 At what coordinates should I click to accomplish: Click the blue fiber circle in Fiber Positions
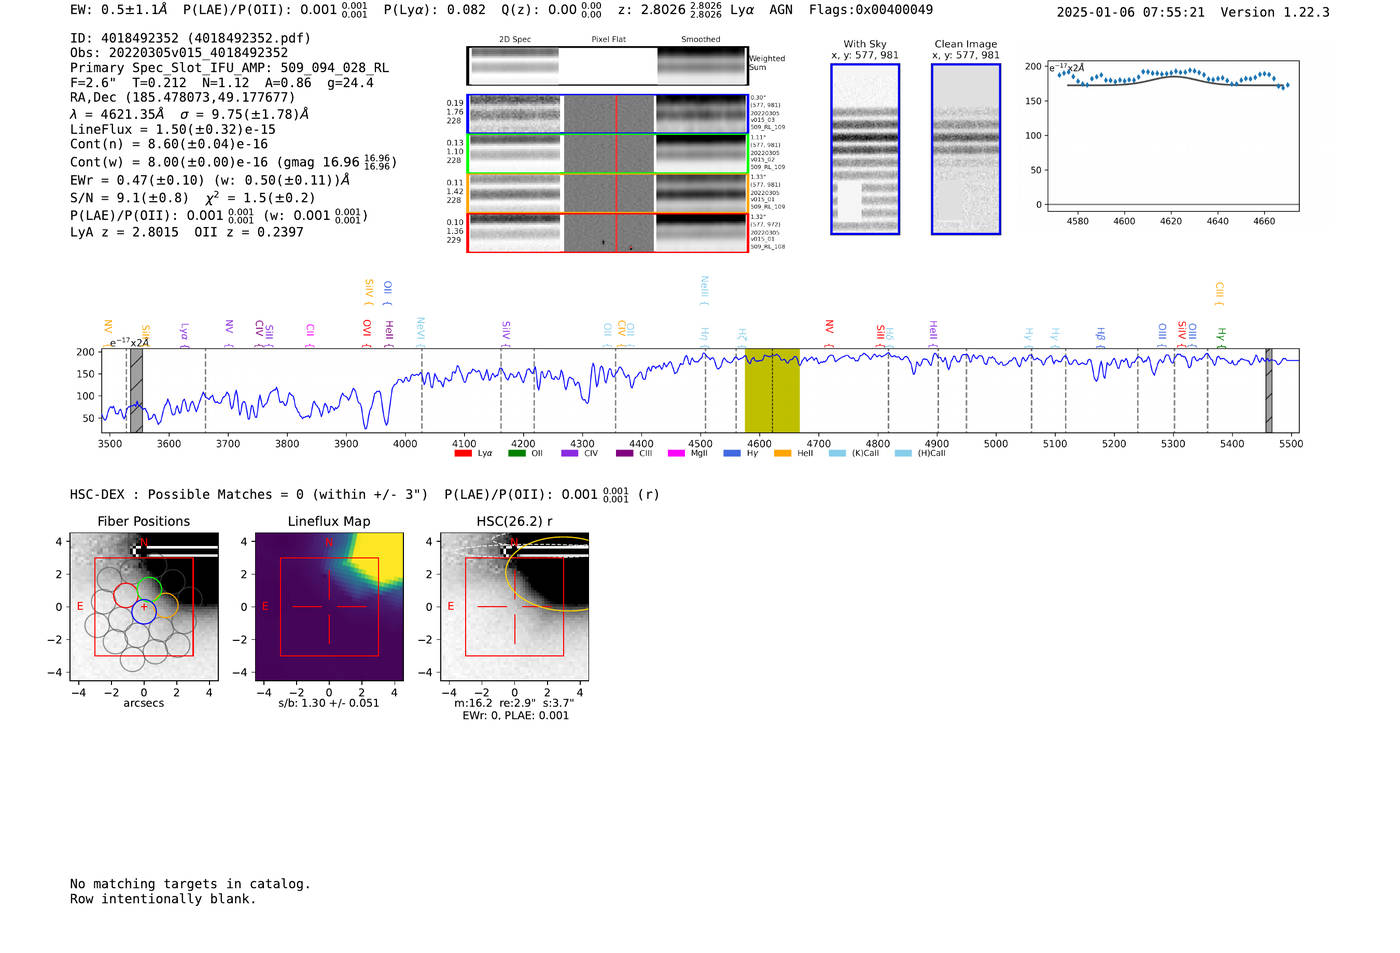144,612
